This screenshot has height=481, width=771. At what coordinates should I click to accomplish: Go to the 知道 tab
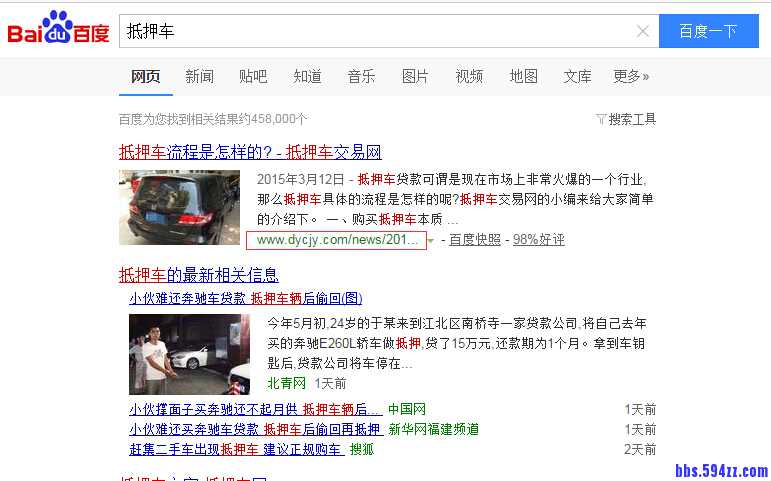pos(307,76)
